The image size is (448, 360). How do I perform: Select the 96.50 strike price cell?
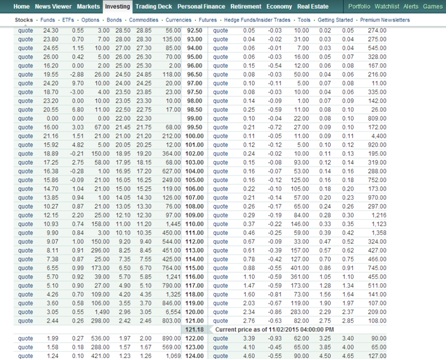pos(195,75)
